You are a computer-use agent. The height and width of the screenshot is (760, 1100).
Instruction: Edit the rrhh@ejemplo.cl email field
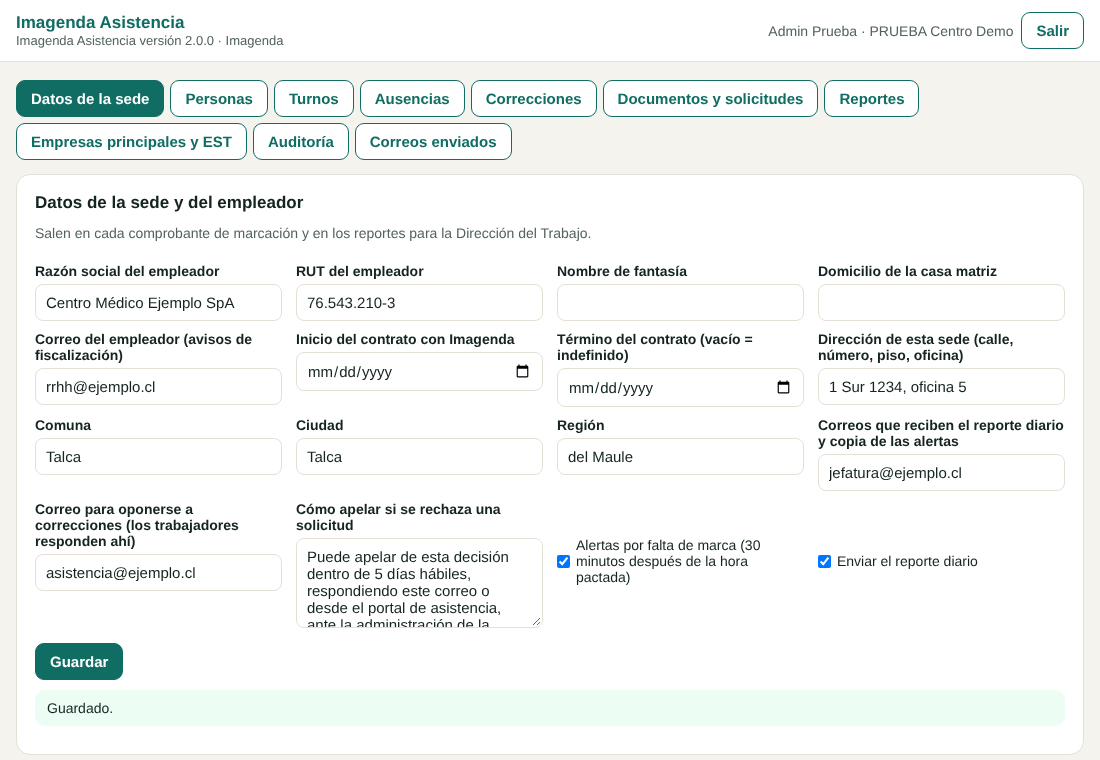click(x=159, y=387)
